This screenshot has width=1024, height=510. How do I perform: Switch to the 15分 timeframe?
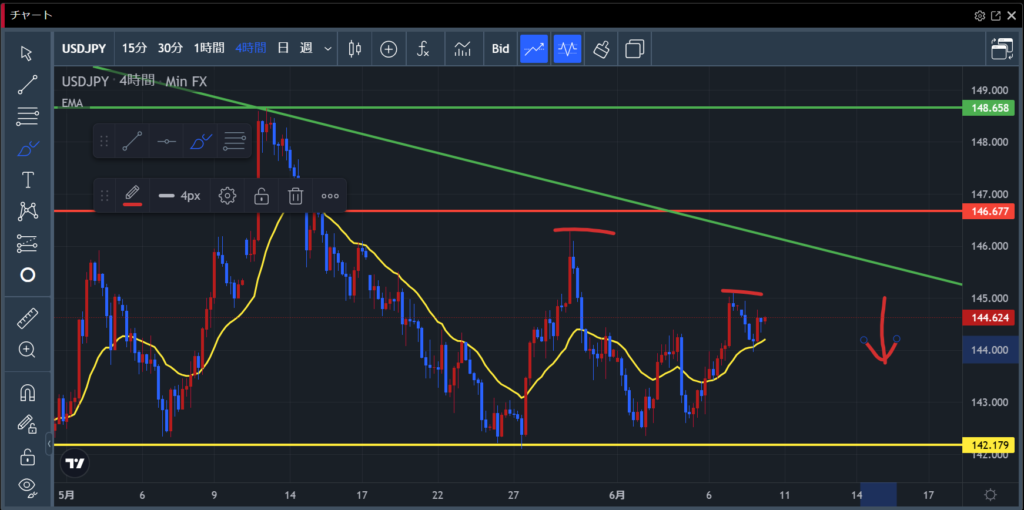(135, 48)
